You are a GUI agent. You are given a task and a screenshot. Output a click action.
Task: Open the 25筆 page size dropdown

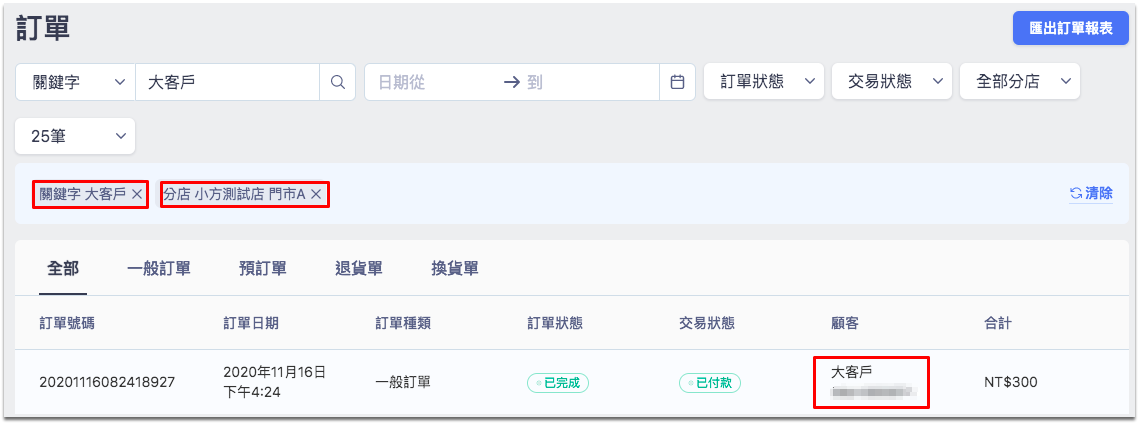75,136
